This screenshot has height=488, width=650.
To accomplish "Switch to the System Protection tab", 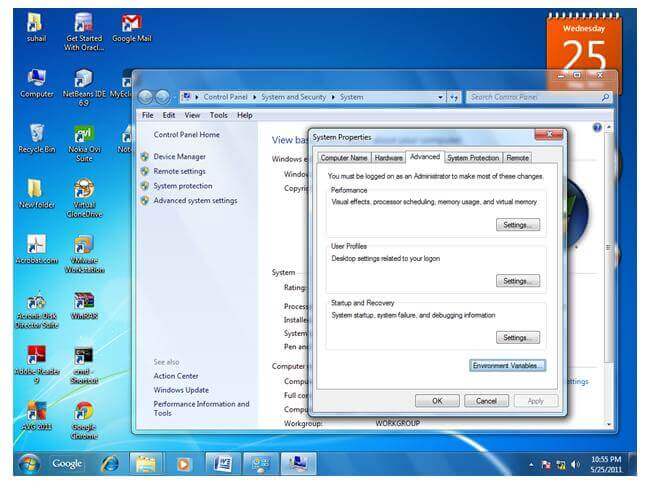I will (472, 158).
